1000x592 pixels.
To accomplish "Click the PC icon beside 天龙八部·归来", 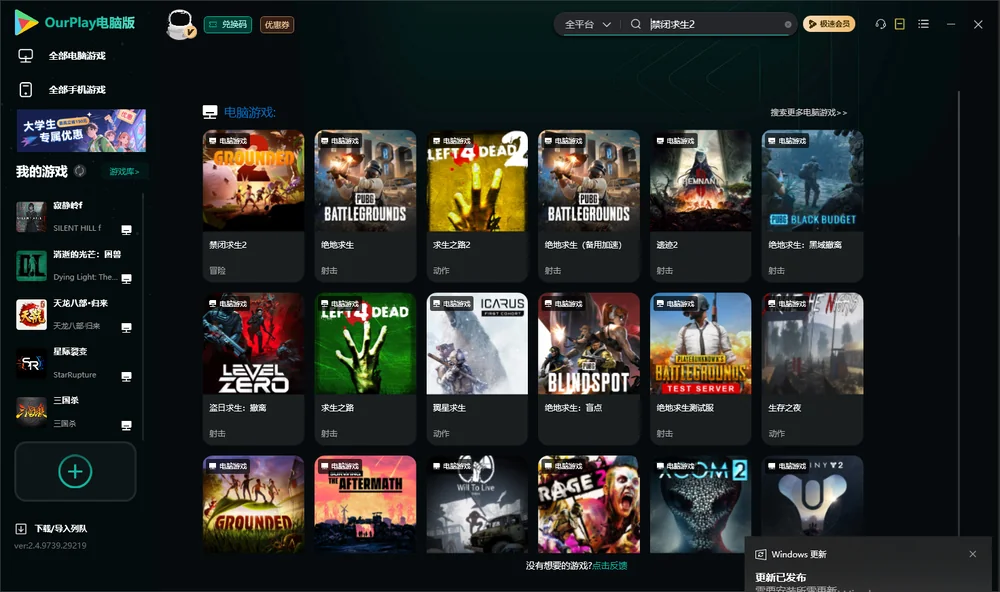I will click(126, 328).
